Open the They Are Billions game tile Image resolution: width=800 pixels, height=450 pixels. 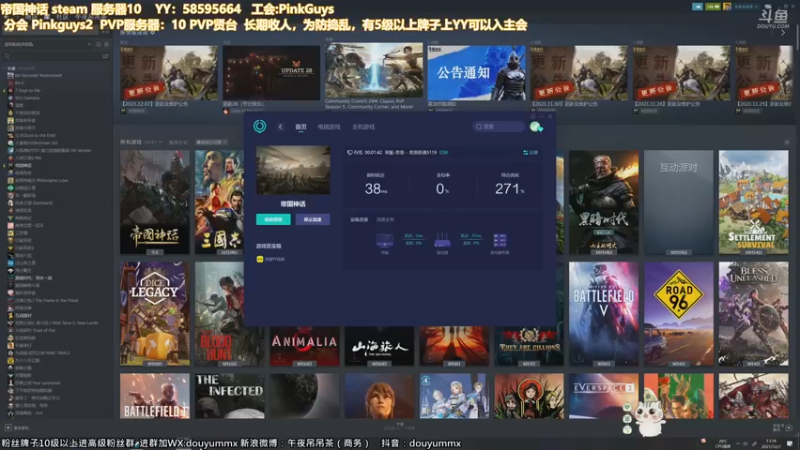coord(529,346)
